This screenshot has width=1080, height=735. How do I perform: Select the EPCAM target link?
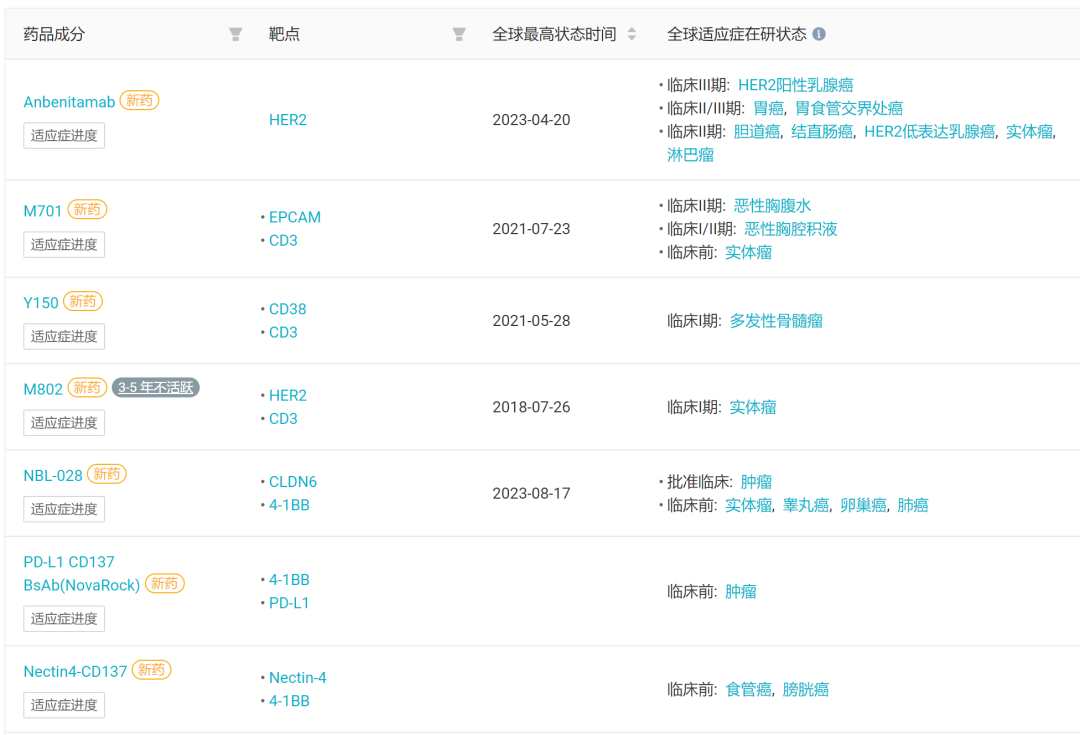pyautogui.click(x=295, y=217)
